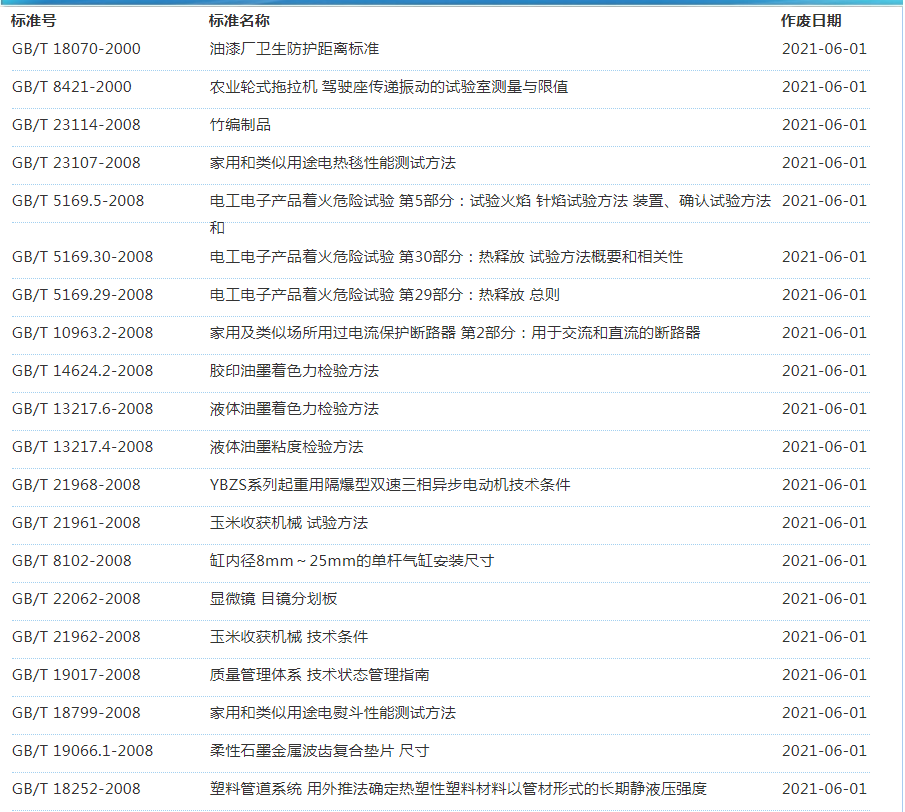Click the 标准名称 column header
905x812 pixels.
(239, 21)
